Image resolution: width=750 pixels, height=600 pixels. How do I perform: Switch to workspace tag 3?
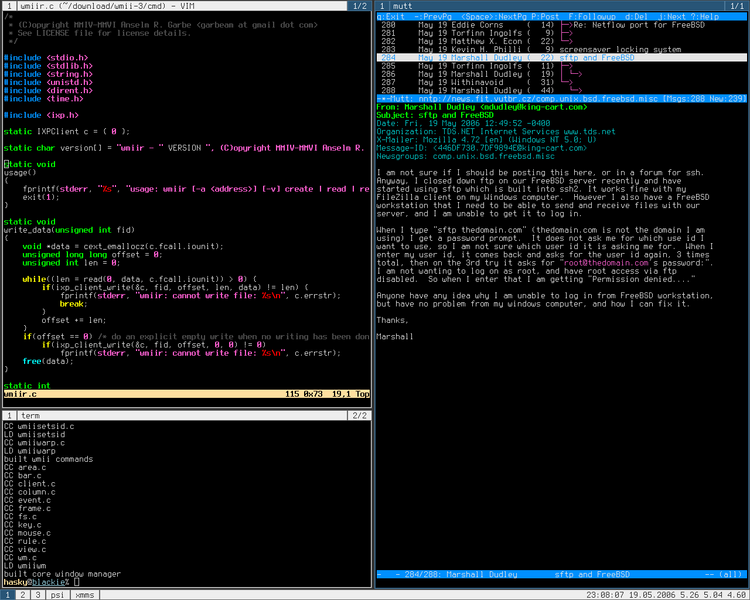pyautogui.click(x=38, y=595)
